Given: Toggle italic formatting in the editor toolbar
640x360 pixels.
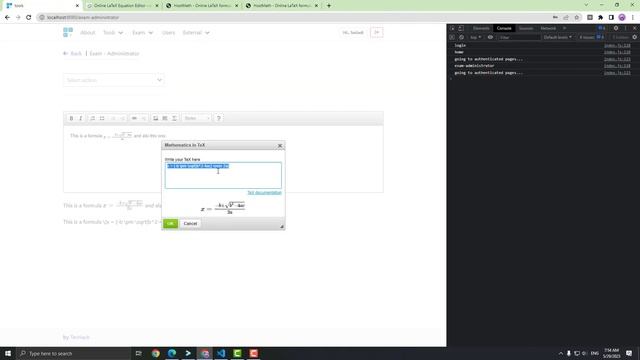Looking at the screenshot, I should point(80,118).
